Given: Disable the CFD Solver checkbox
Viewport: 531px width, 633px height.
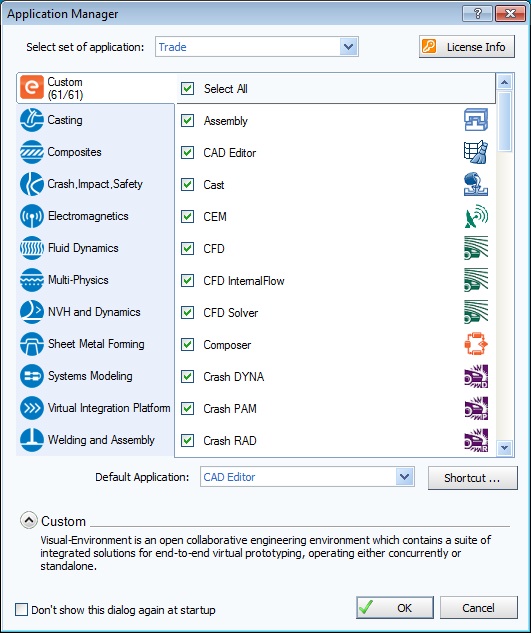Looking at the screenshot, I should pyautogui.click(x=187, y=312).
